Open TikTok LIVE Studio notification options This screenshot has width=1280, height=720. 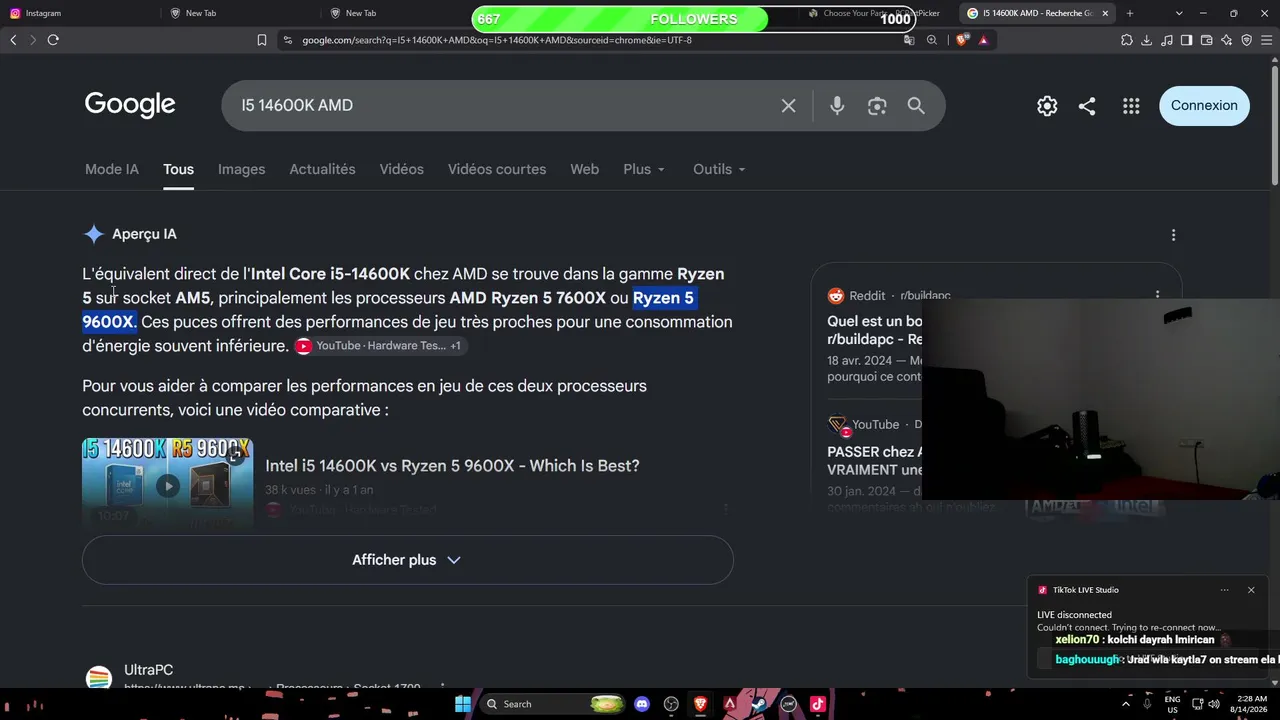click(x=1224, y=590)
